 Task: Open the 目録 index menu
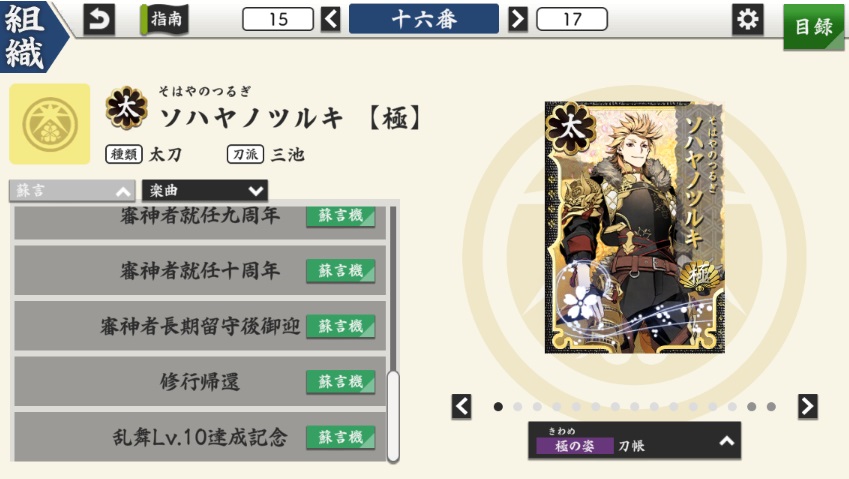(x=813, y=27)
